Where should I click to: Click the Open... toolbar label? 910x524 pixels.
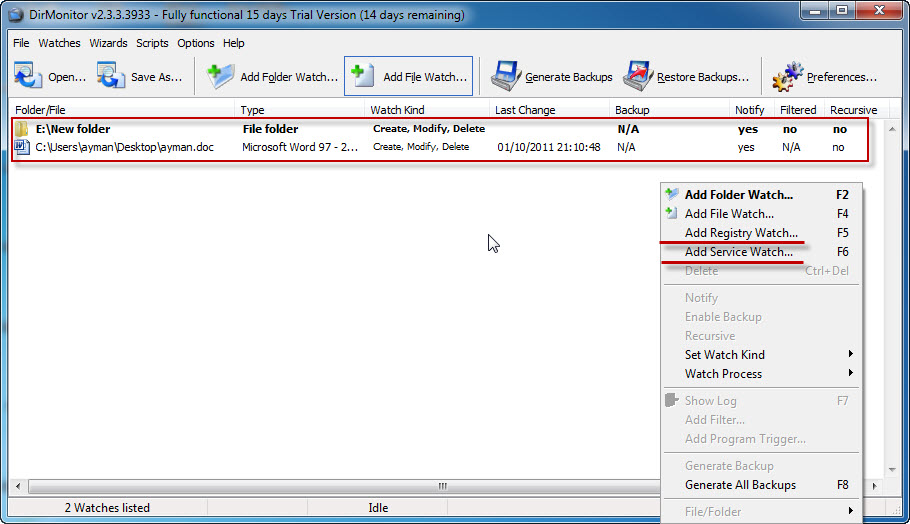[x=67, y=77]
